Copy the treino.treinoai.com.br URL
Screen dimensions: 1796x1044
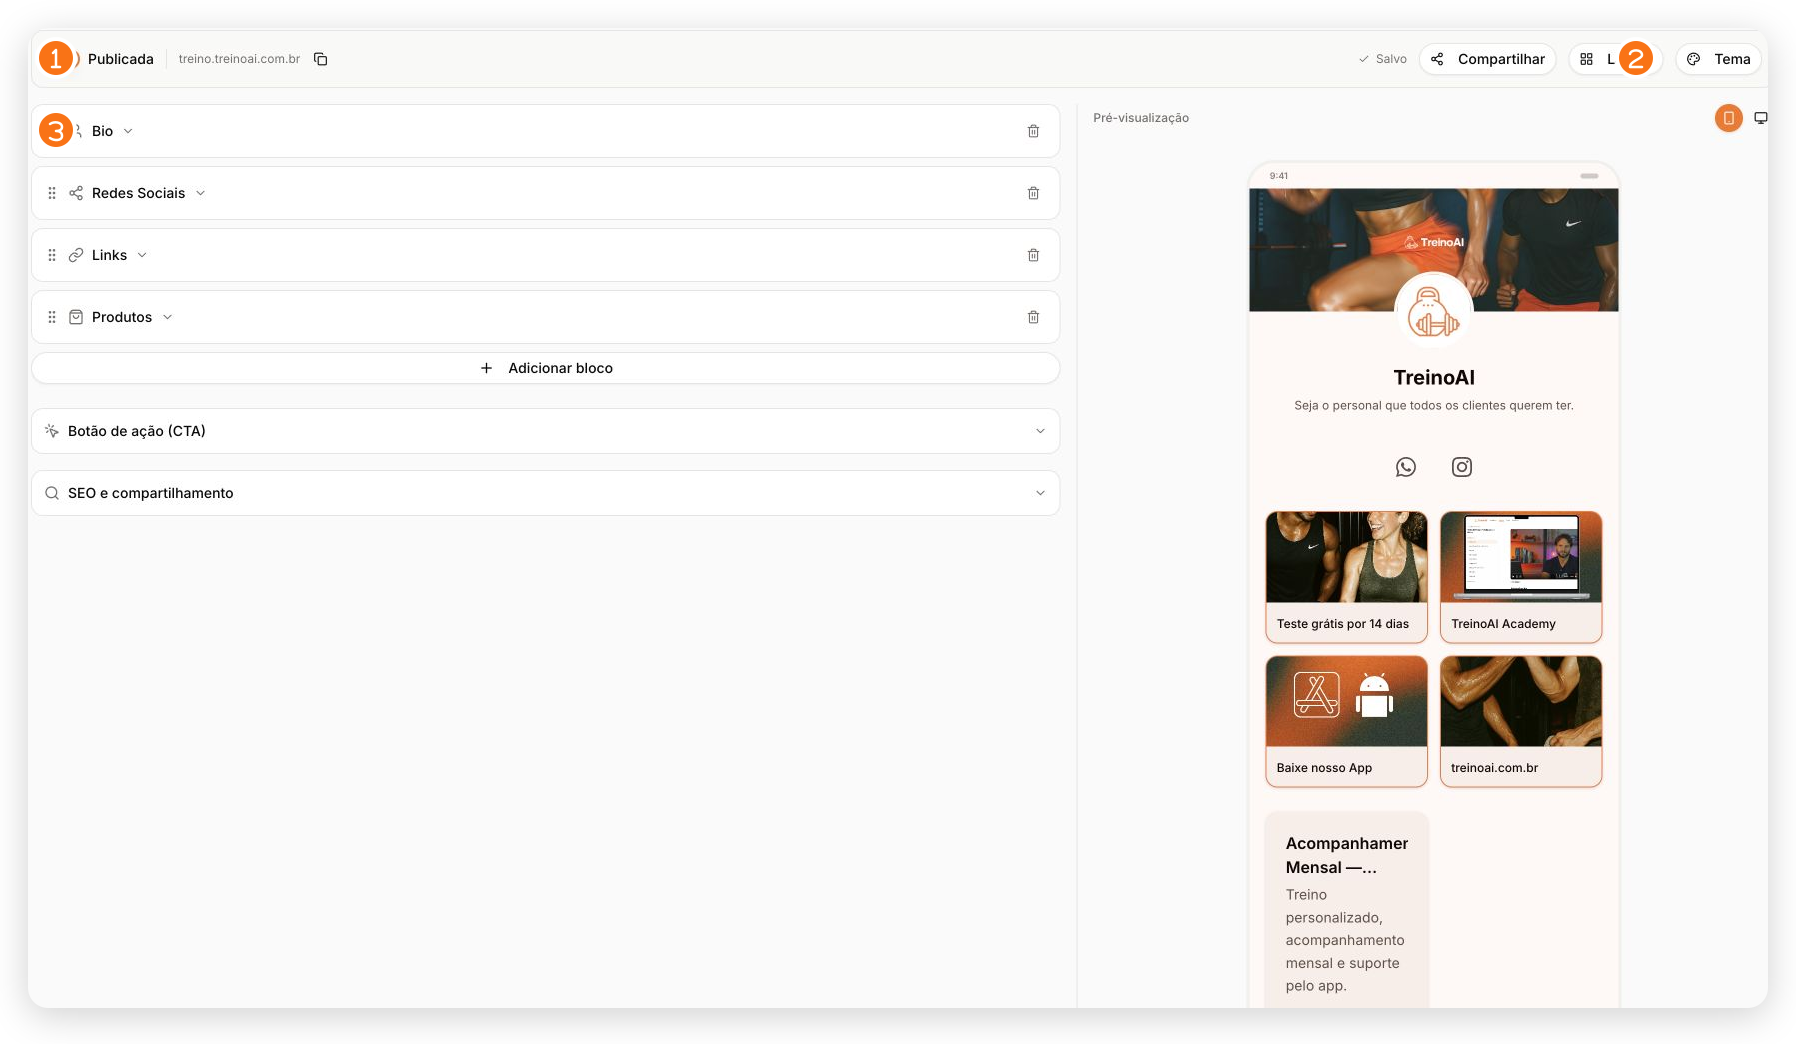pos(320,59)
